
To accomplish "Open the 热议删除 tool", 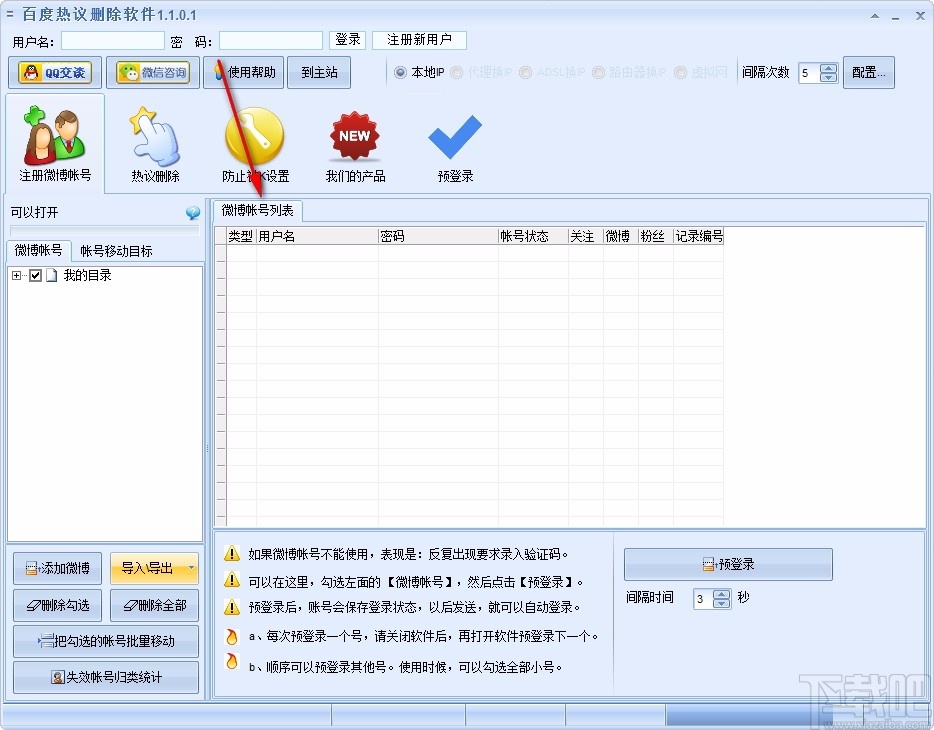I will [x=154, y=143].
